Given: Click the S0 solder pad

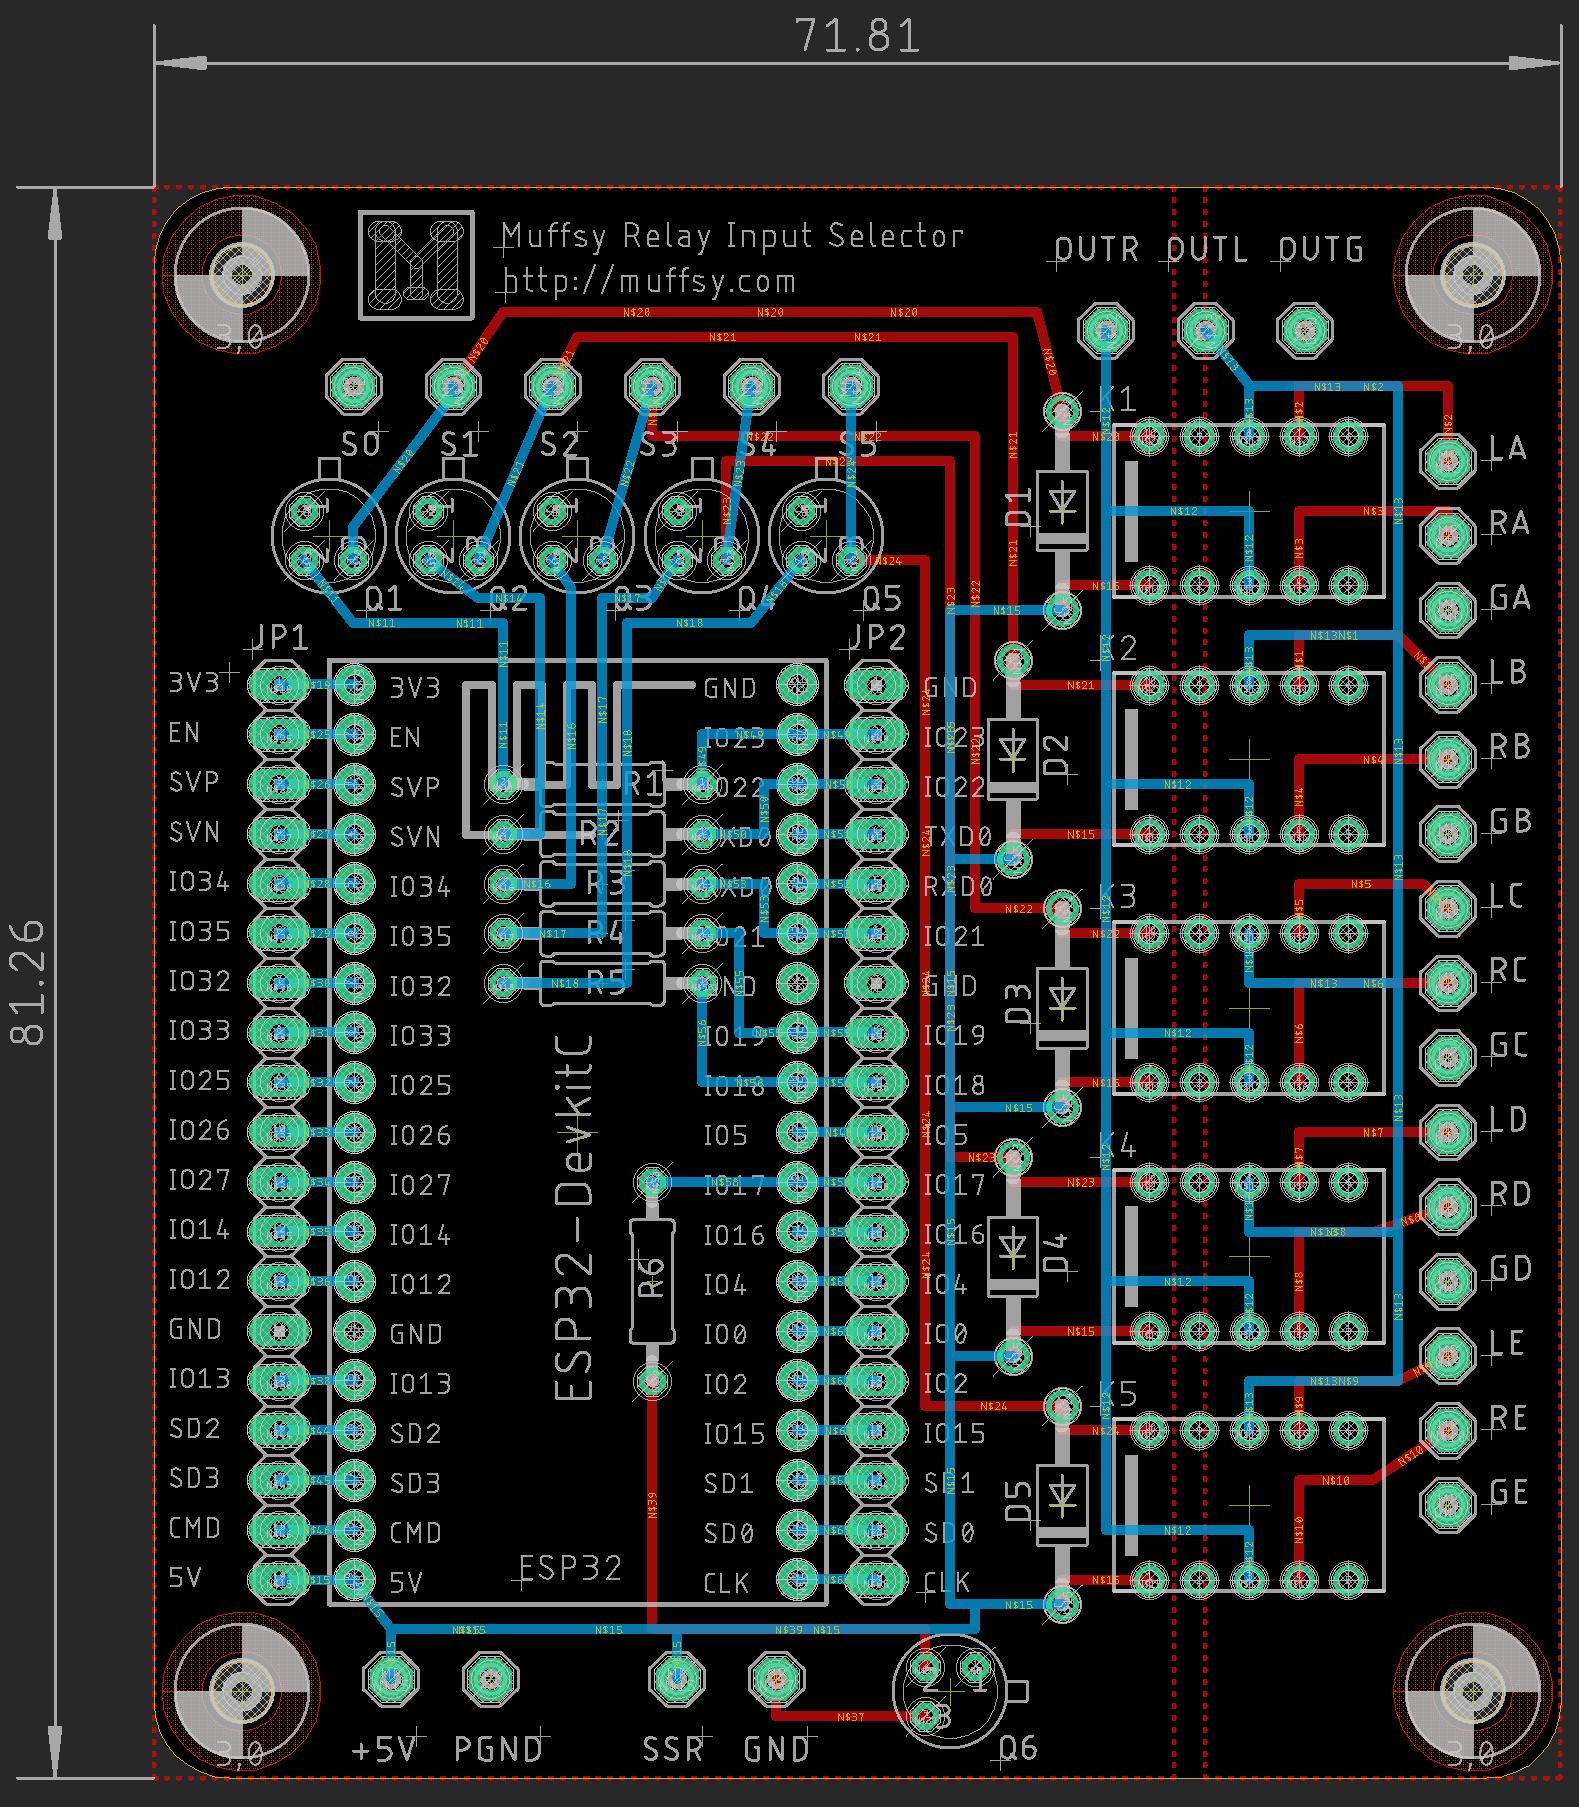Looking at the screenshot, I should pos(354,386).
